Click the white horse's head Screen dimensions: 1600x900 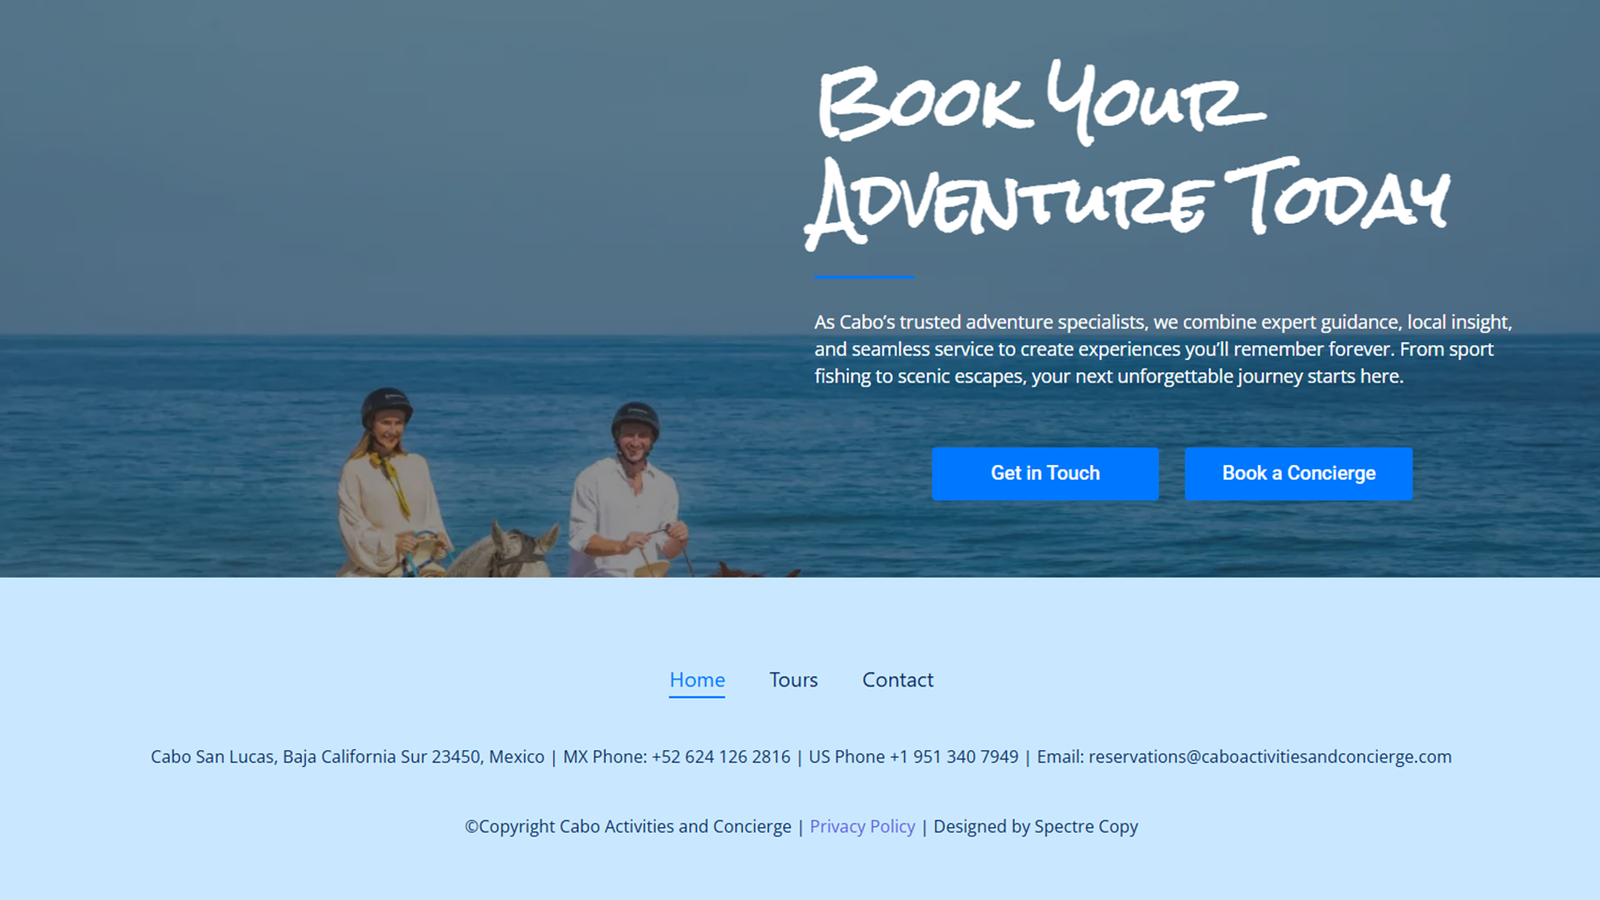point(522,551)
